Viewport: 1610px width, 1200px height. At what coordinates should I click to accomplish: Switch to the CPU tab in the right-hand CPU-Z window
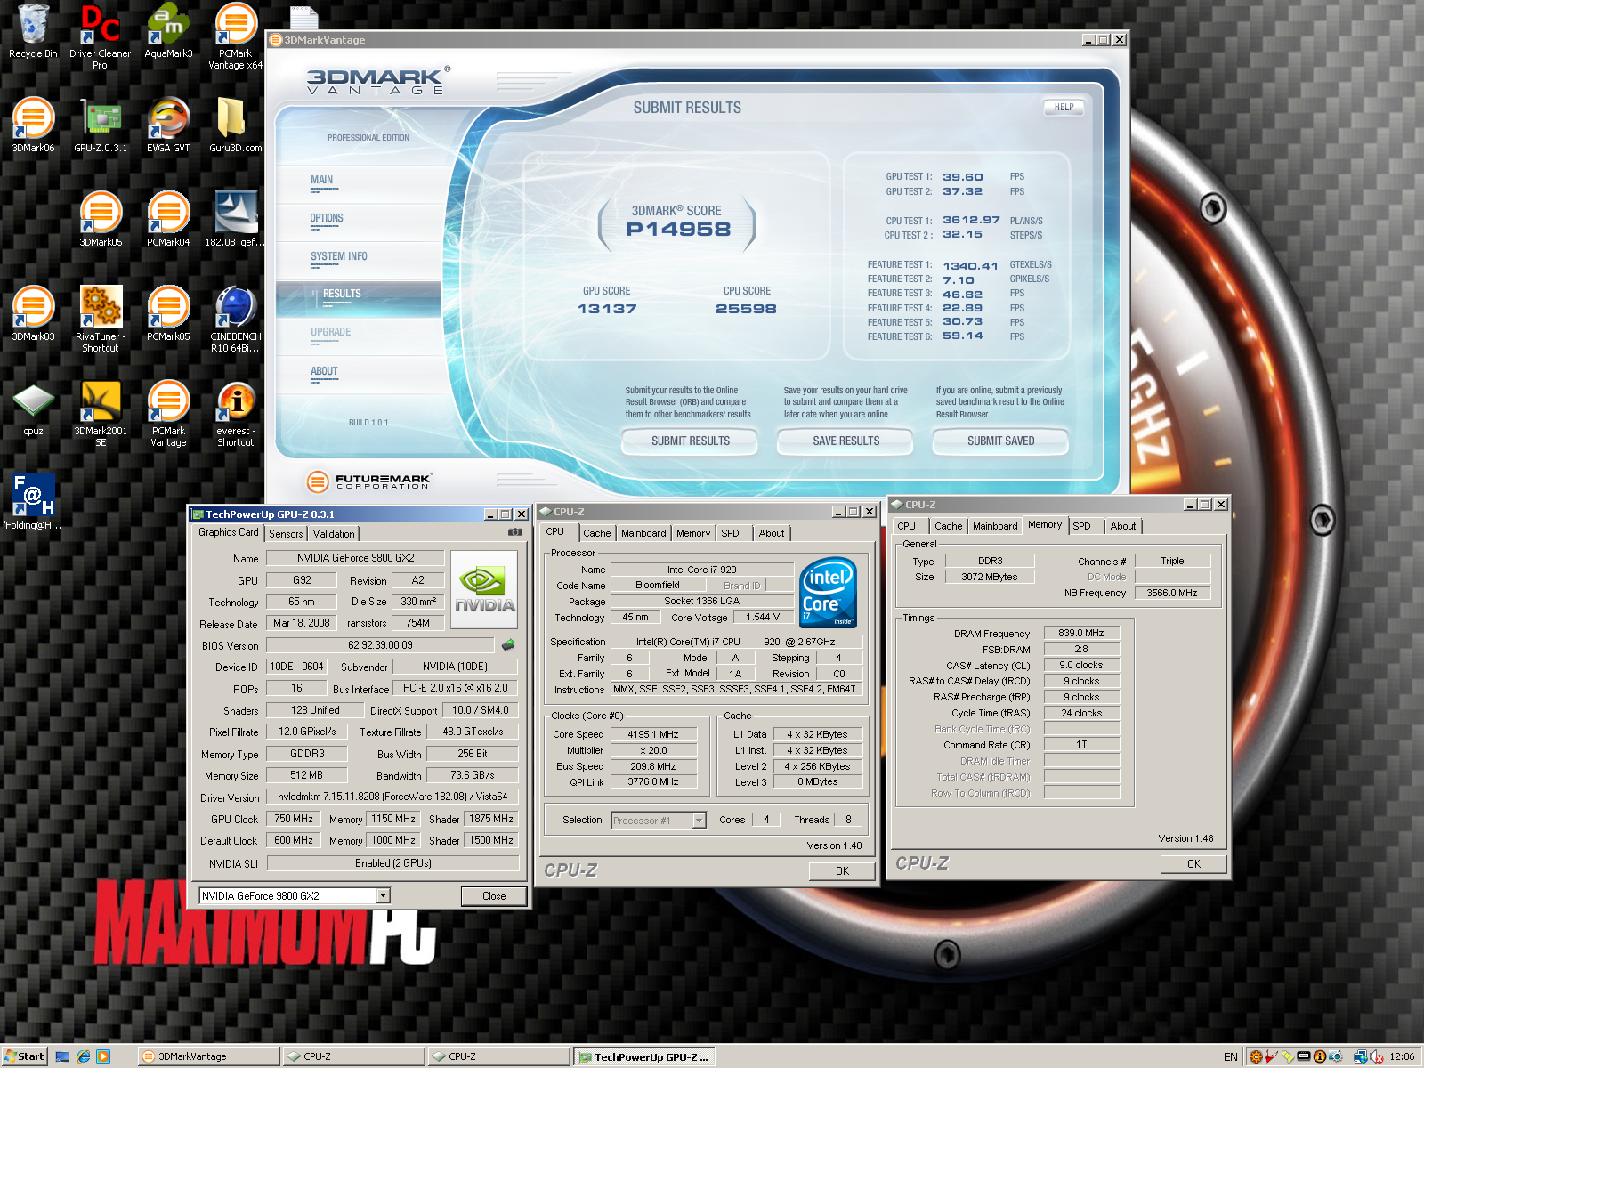click(x=906, y=526)
